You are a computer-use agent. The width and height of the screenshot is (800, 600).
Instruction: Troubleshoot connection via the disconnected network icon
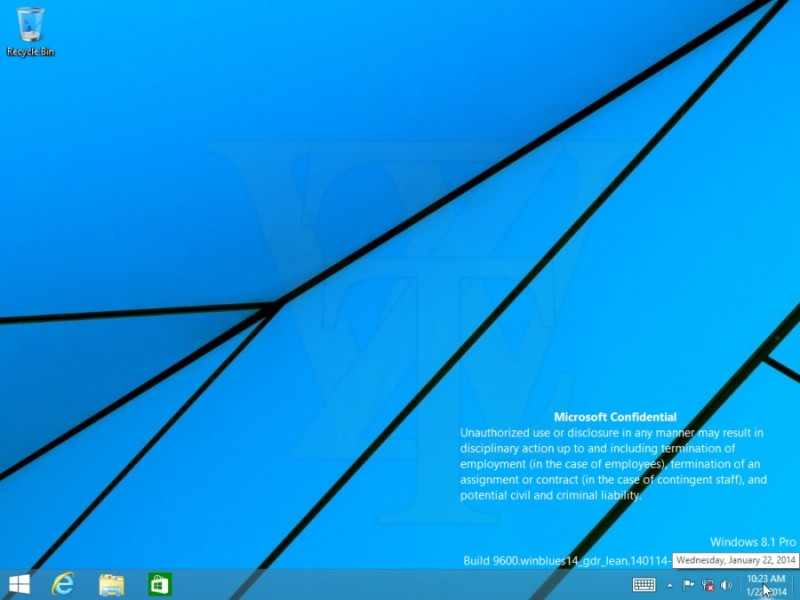tap(707, 584)
